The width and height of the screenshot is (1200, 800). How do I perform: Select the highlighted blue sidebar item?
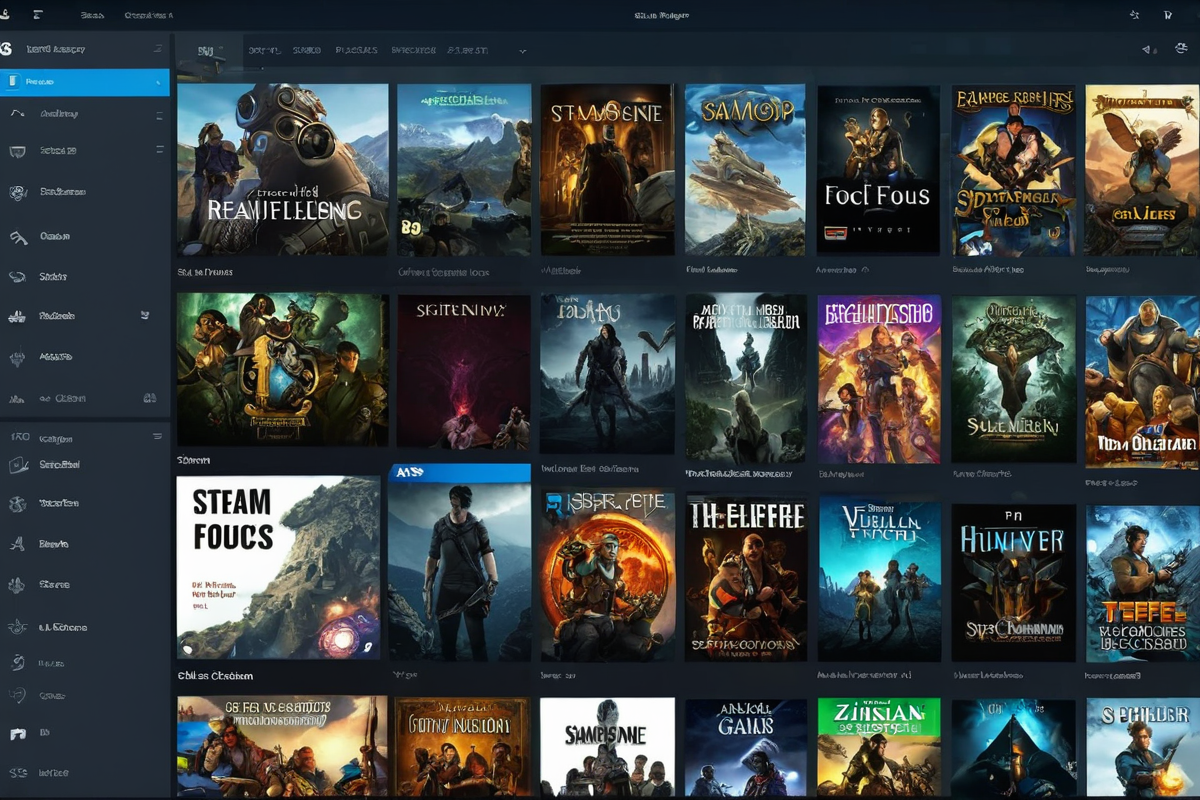(x=85, y=82)
